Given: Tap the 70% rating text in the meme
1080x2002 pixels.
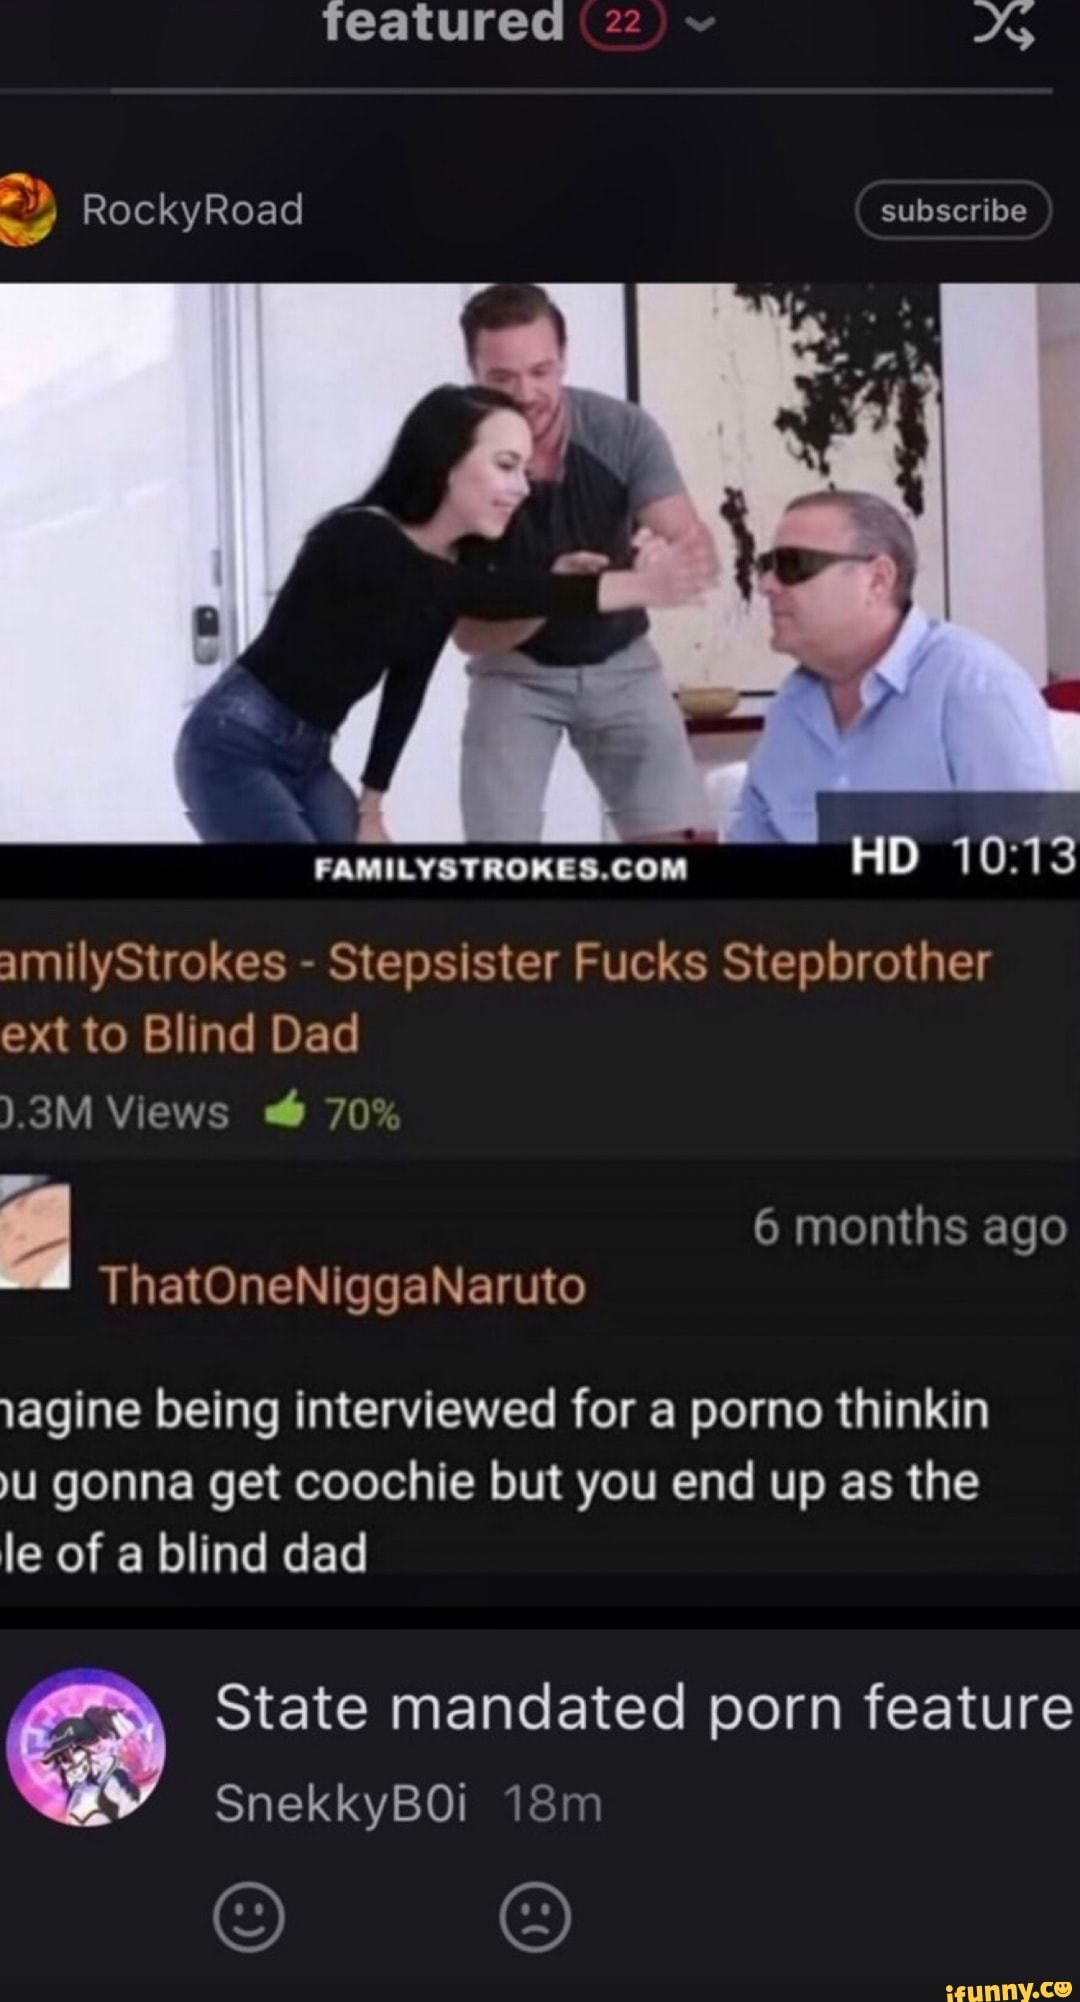Looking at the screenshot, I should coord(364,1113).
